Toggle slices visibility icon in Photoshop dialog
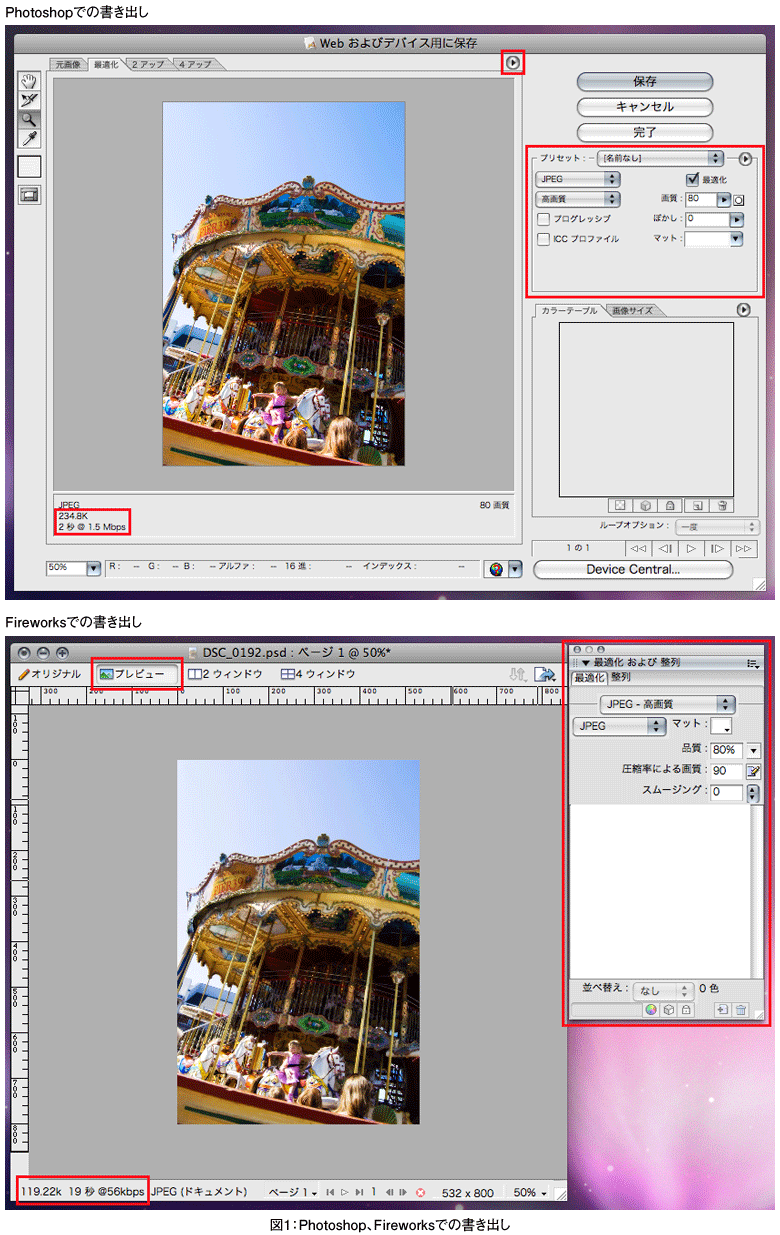The image size is (780, 1235). coord(29,195)
